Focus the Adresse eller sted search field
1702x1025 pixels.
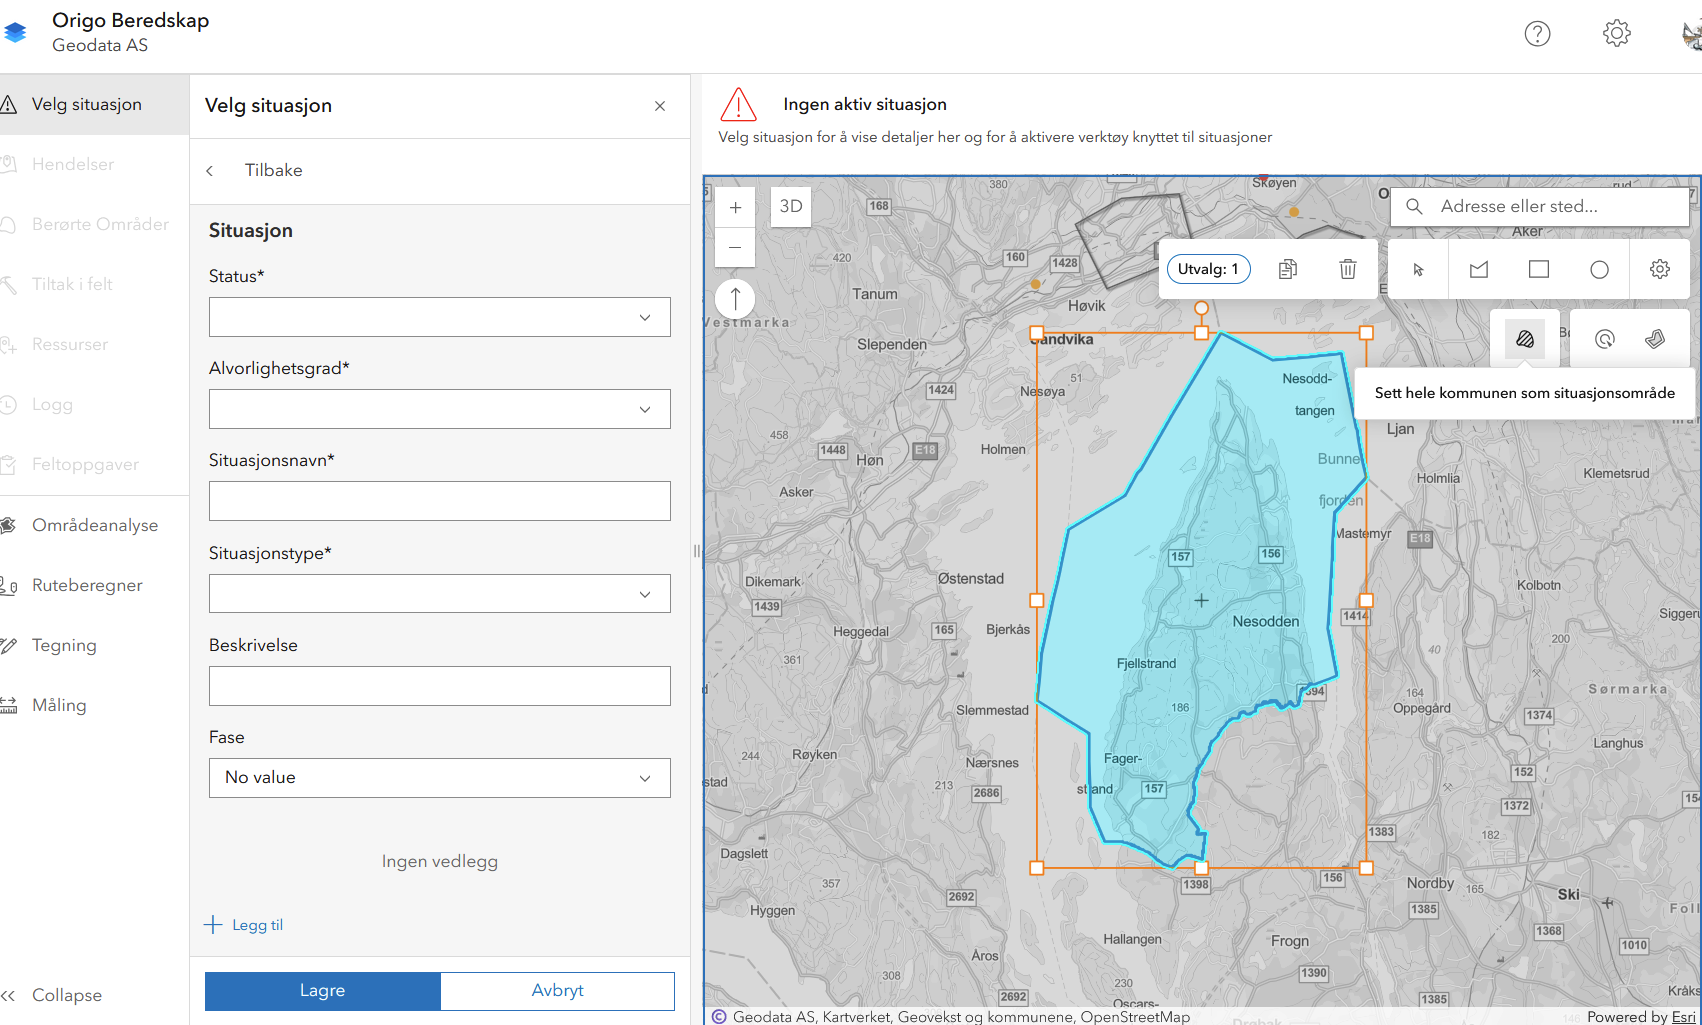(1540, 207)
